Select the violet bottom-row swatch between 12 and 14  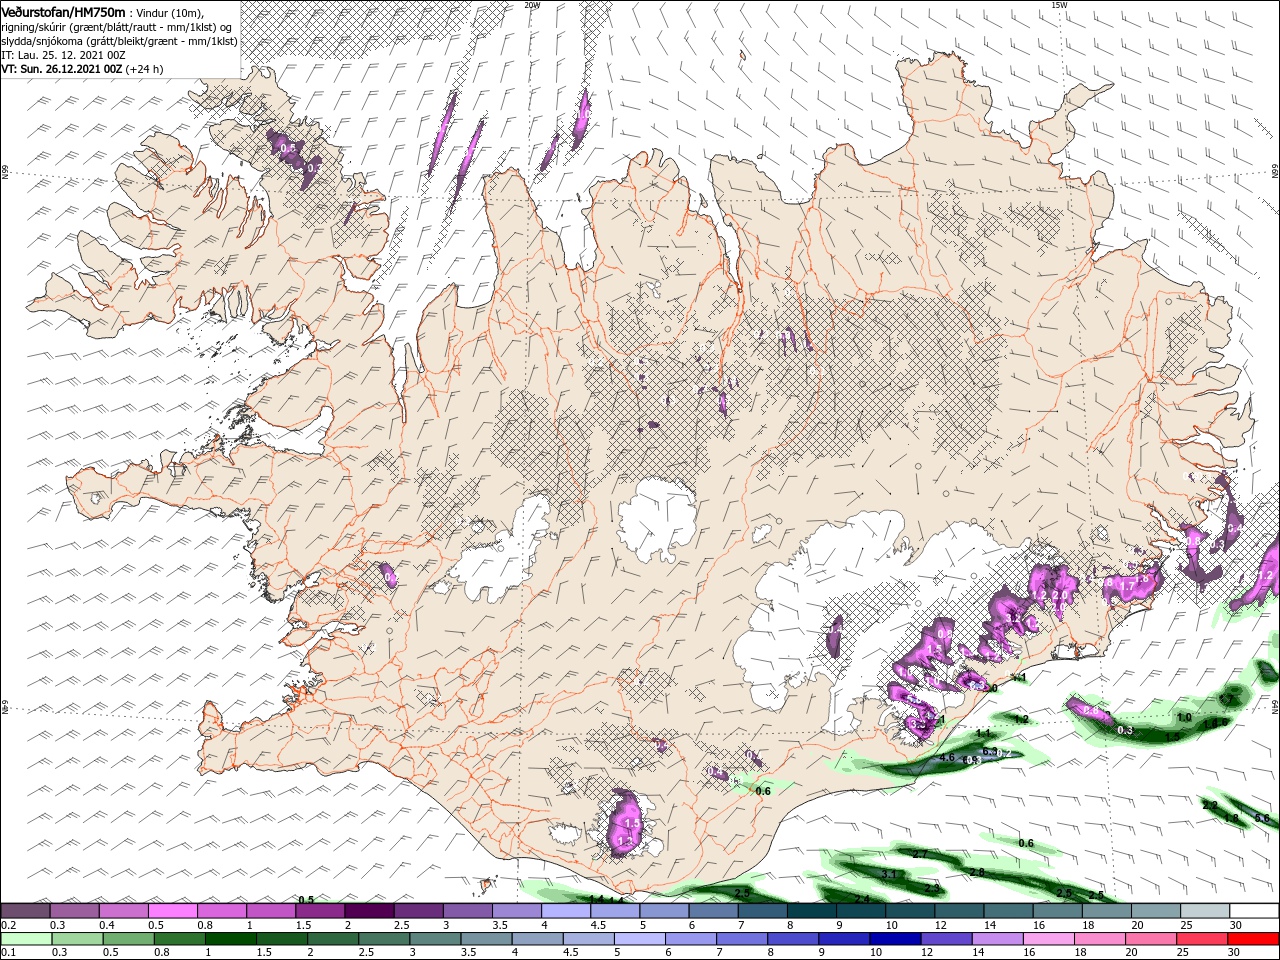945,939
